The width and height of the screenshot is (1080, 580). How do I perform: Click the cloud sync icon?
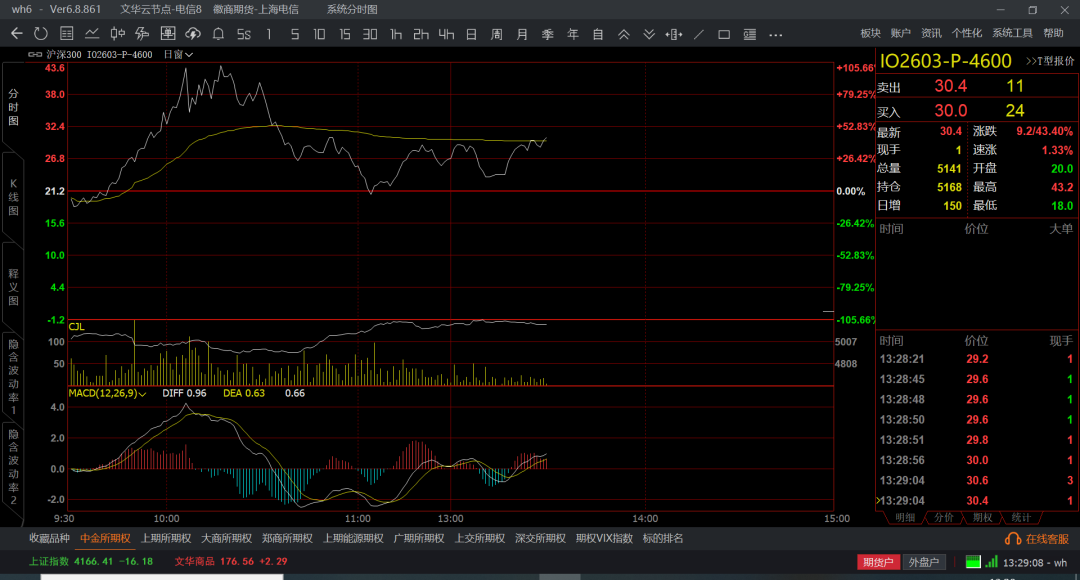(193, 34)
